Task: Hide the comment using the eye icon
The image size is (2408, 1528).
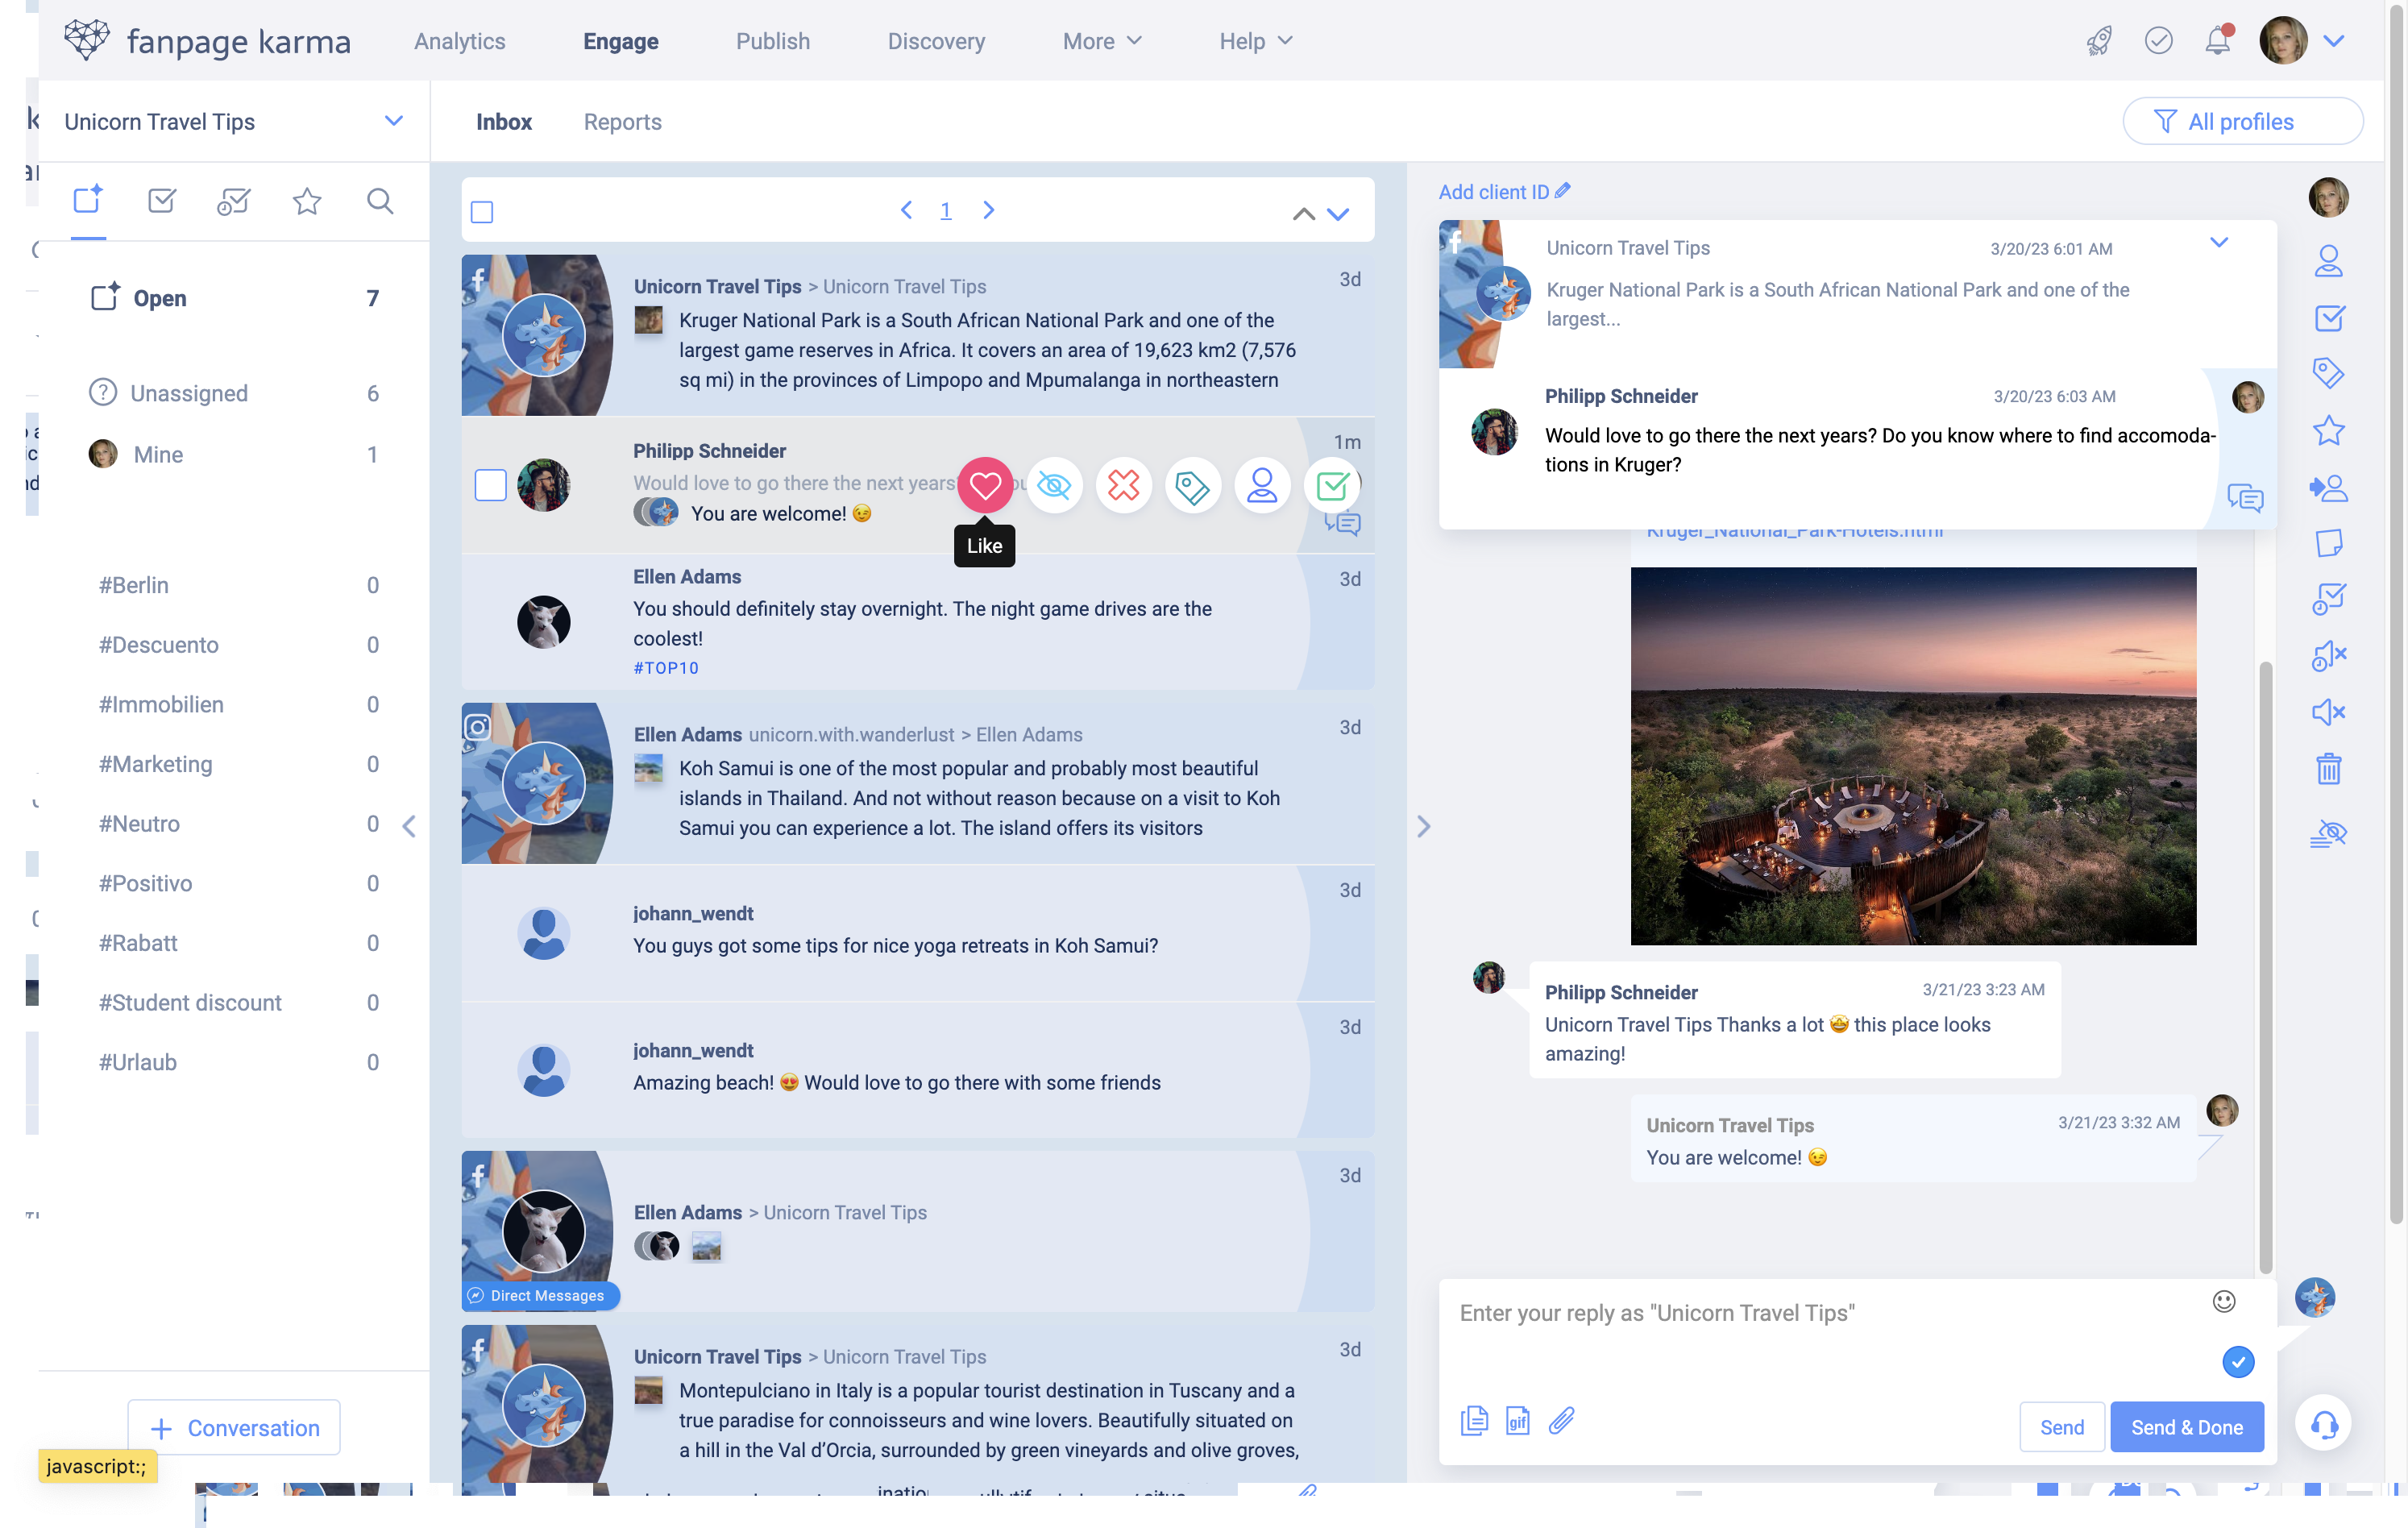Action: click(x=1054, y=485)
